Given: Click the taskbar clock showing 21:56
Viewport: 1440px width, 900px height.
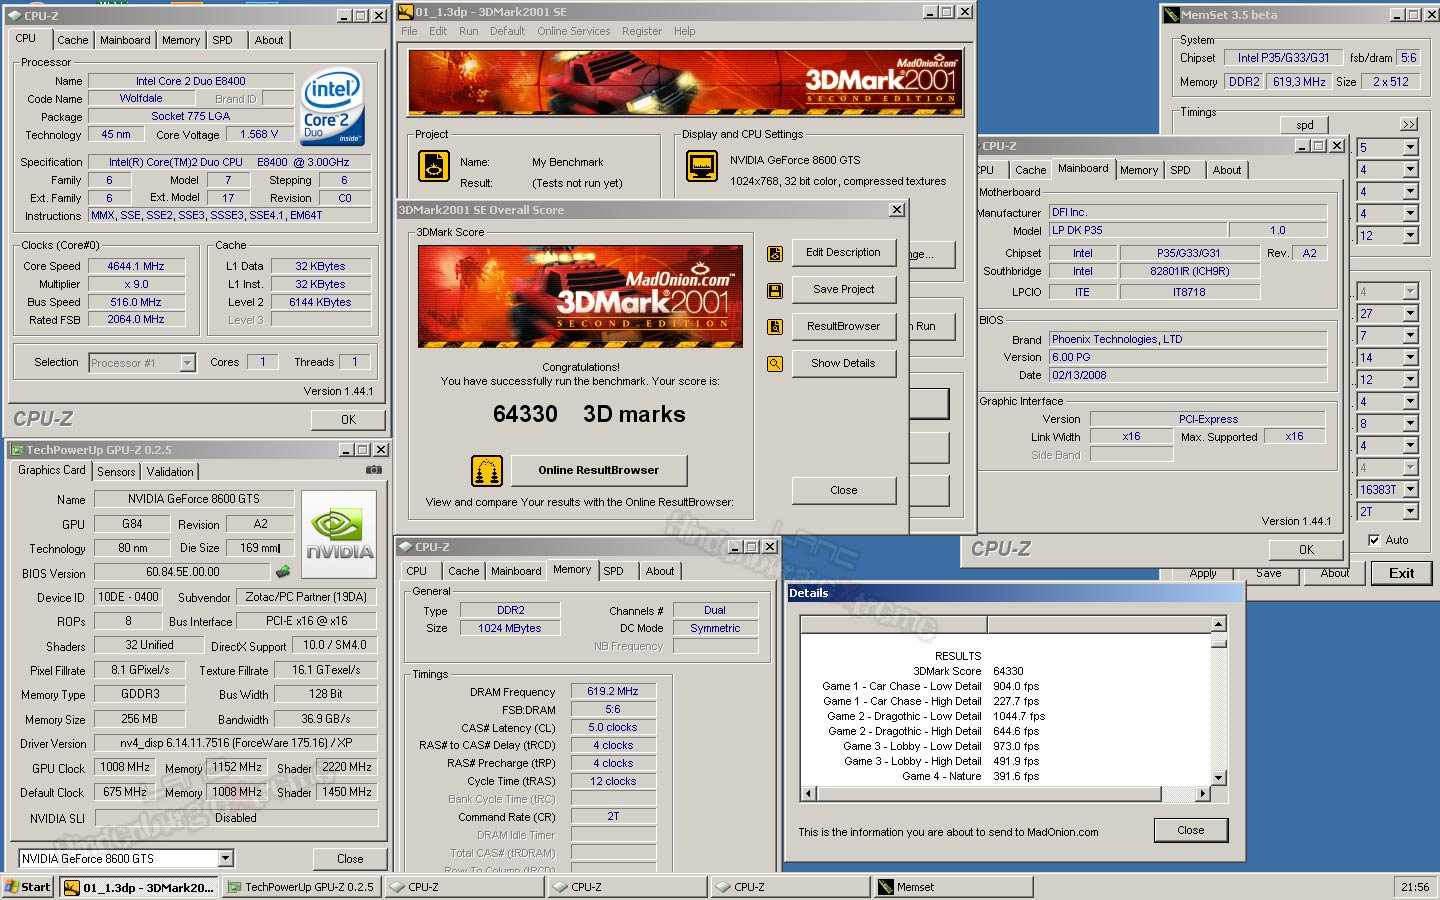Looking at the screenshot, I should [x=1414, y=887].
